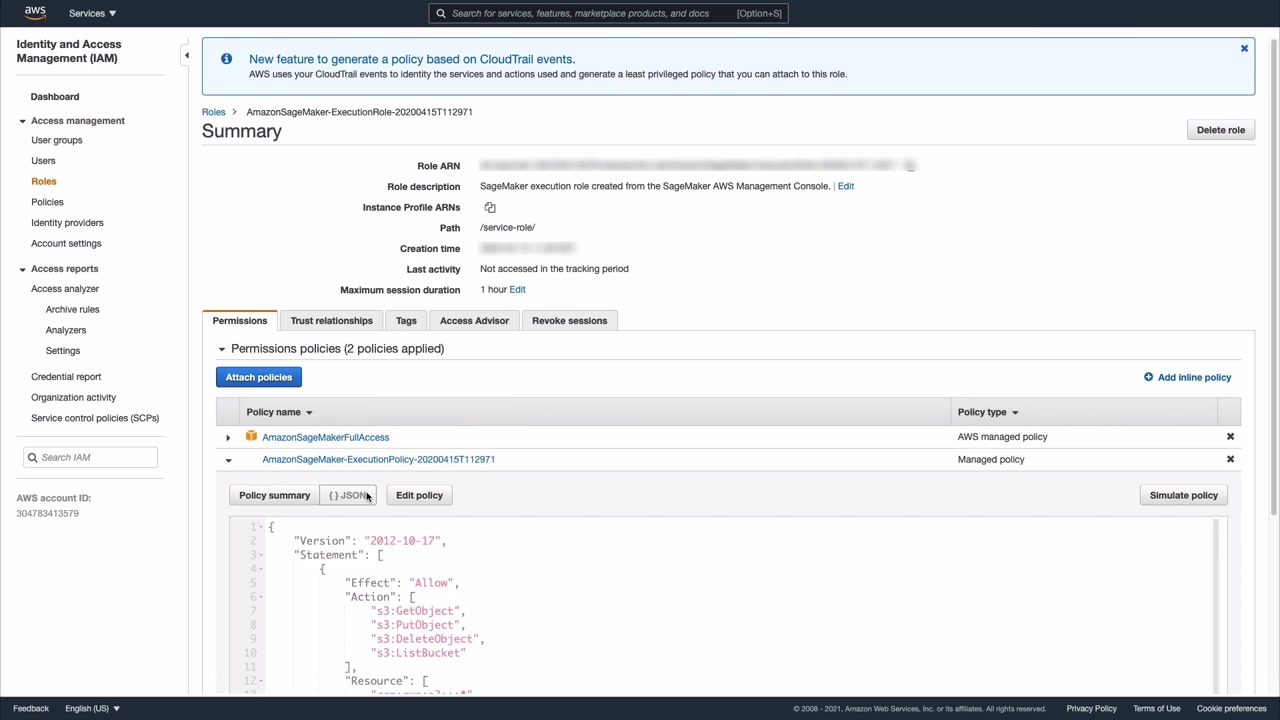Collapse the AmazonSageMaker-ExecutionPolicy row
Screen dimensions: 1280x720
point(228,460)
